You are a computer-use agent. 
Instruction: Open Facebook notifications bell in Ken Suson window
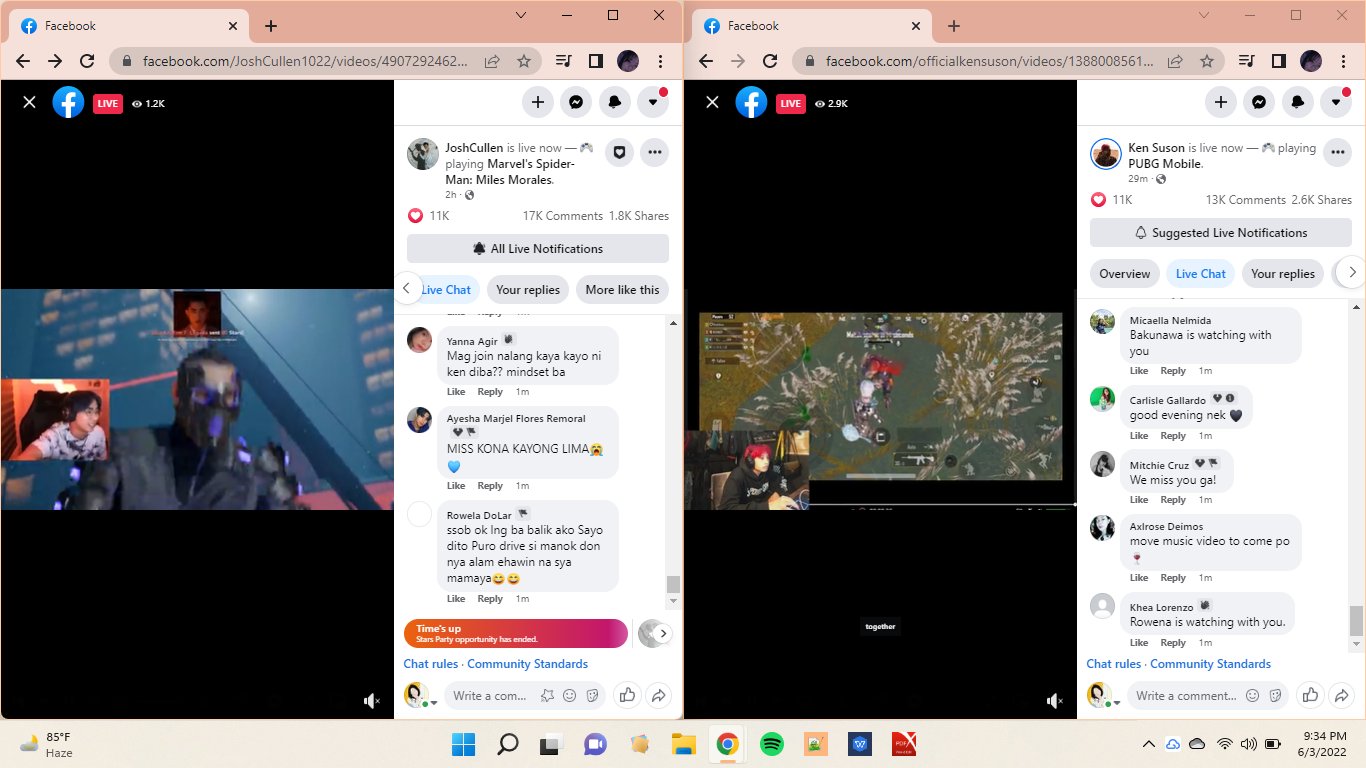(1297, 101)
